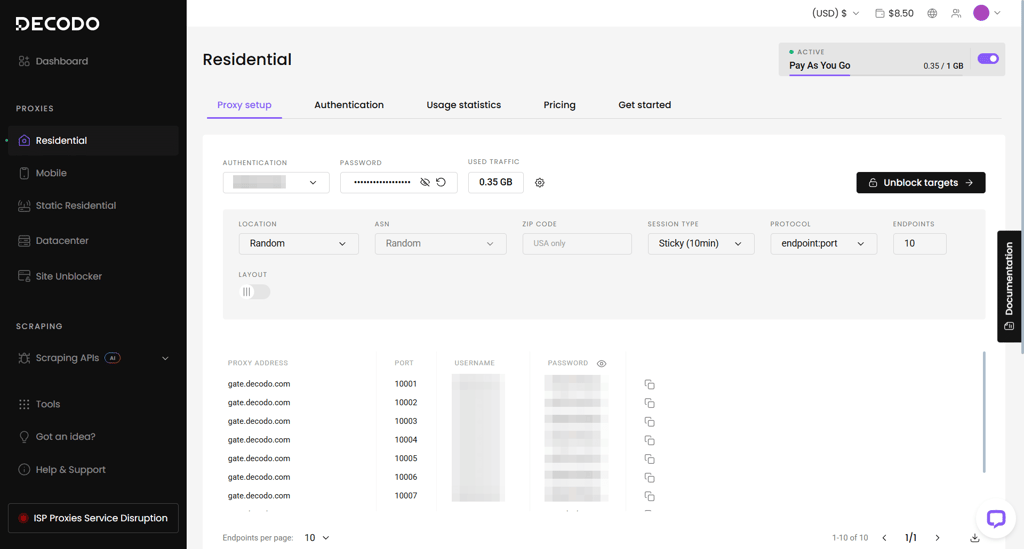
Task: Go to the previous endpoints page
Action: pyautogui.click(x=884, y=538)
